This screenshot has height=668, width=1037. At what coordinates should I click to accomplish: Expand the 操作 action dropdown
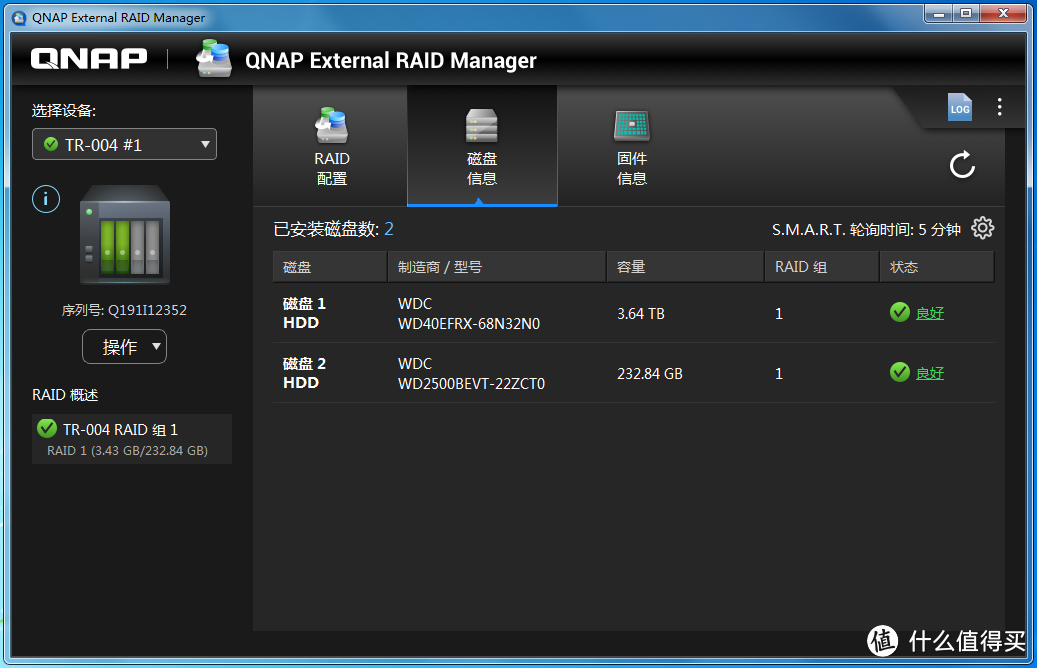click(124, 346)
